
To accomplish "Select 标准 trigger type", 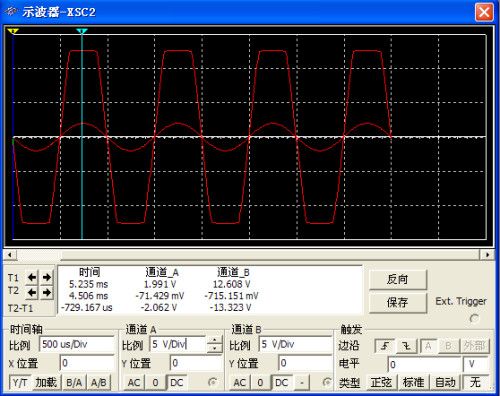I will click(413, 382).
